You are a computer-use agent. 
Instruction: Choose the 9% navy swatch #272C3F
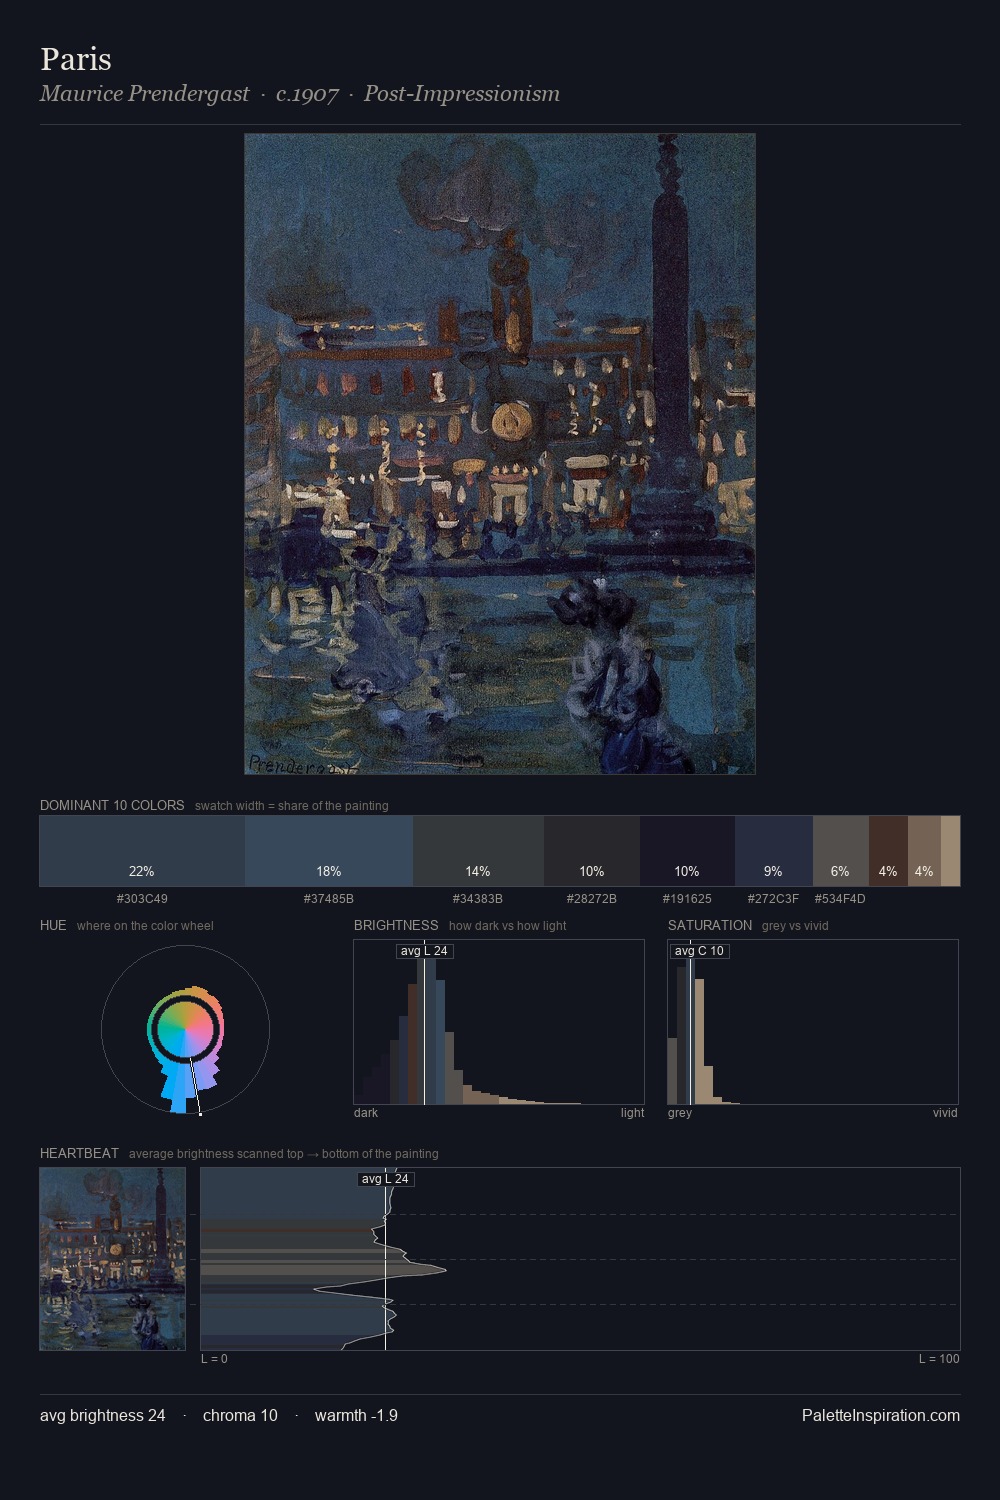(x=774, y=851)
